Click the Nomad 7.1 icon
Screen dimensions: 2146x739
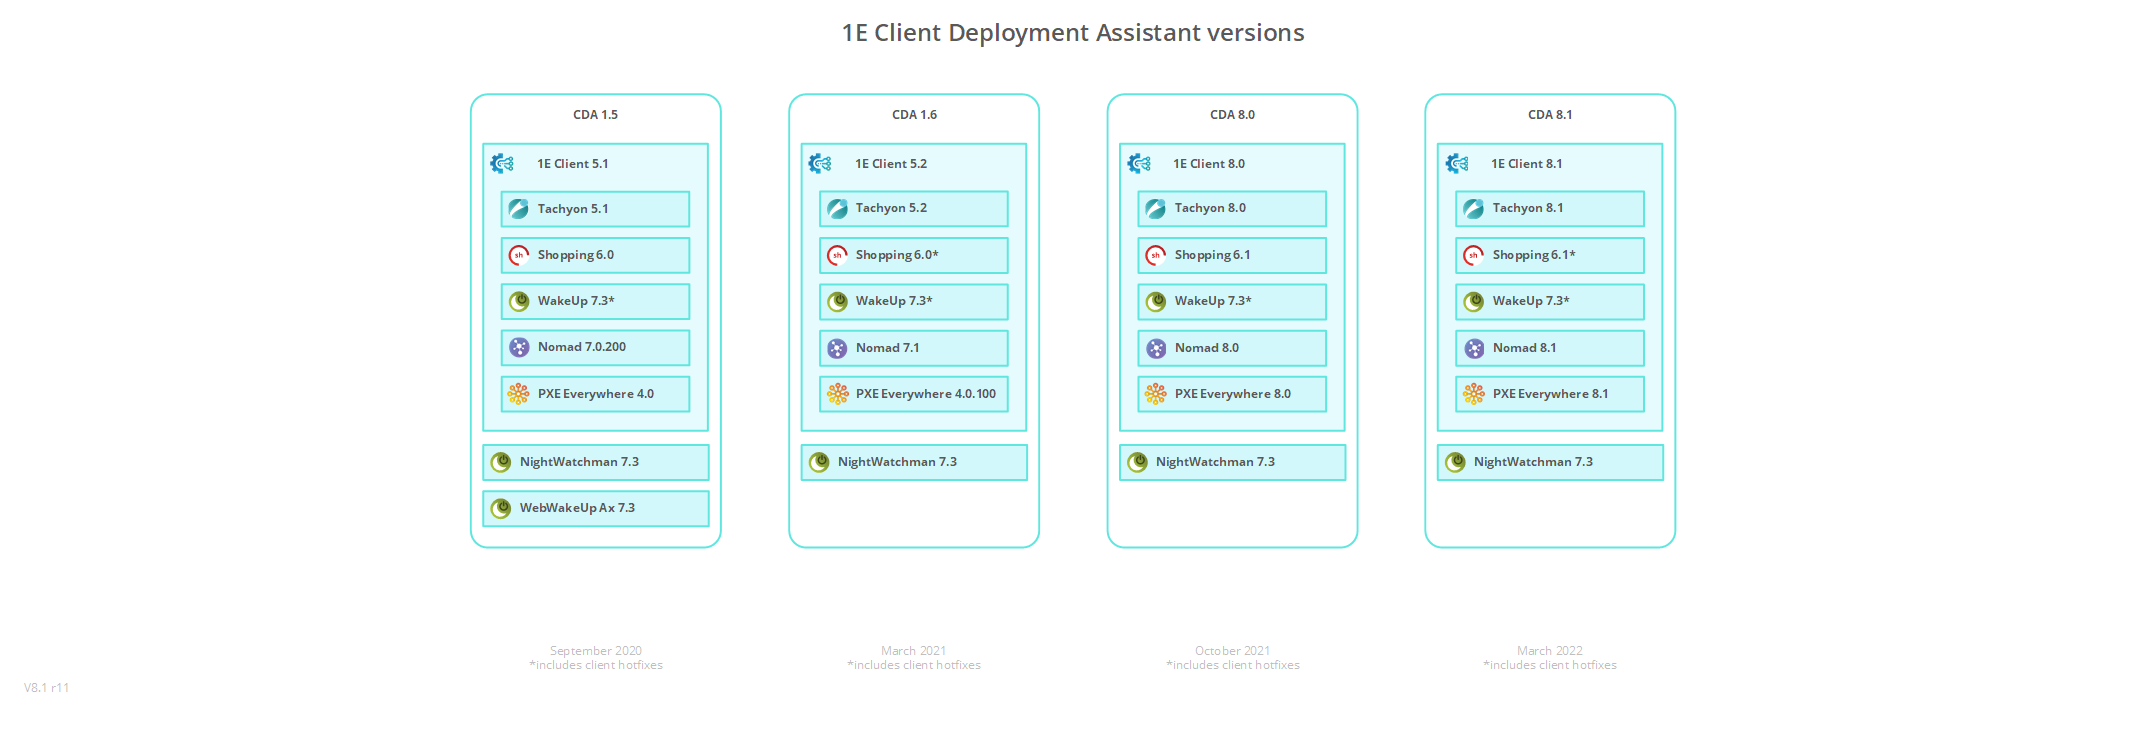(837, 348)
